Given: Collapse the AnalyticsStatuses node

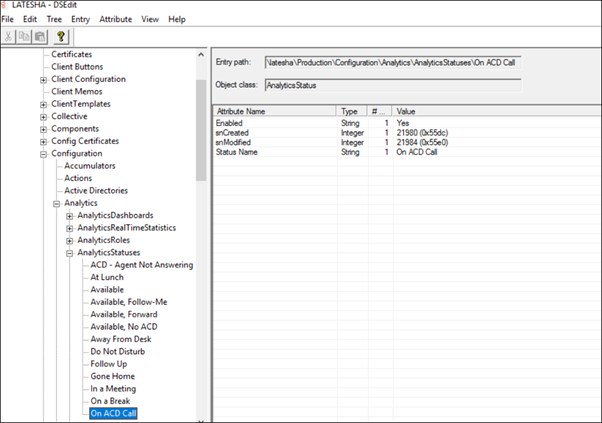Looking at the screenshot, I should point(69,253).
